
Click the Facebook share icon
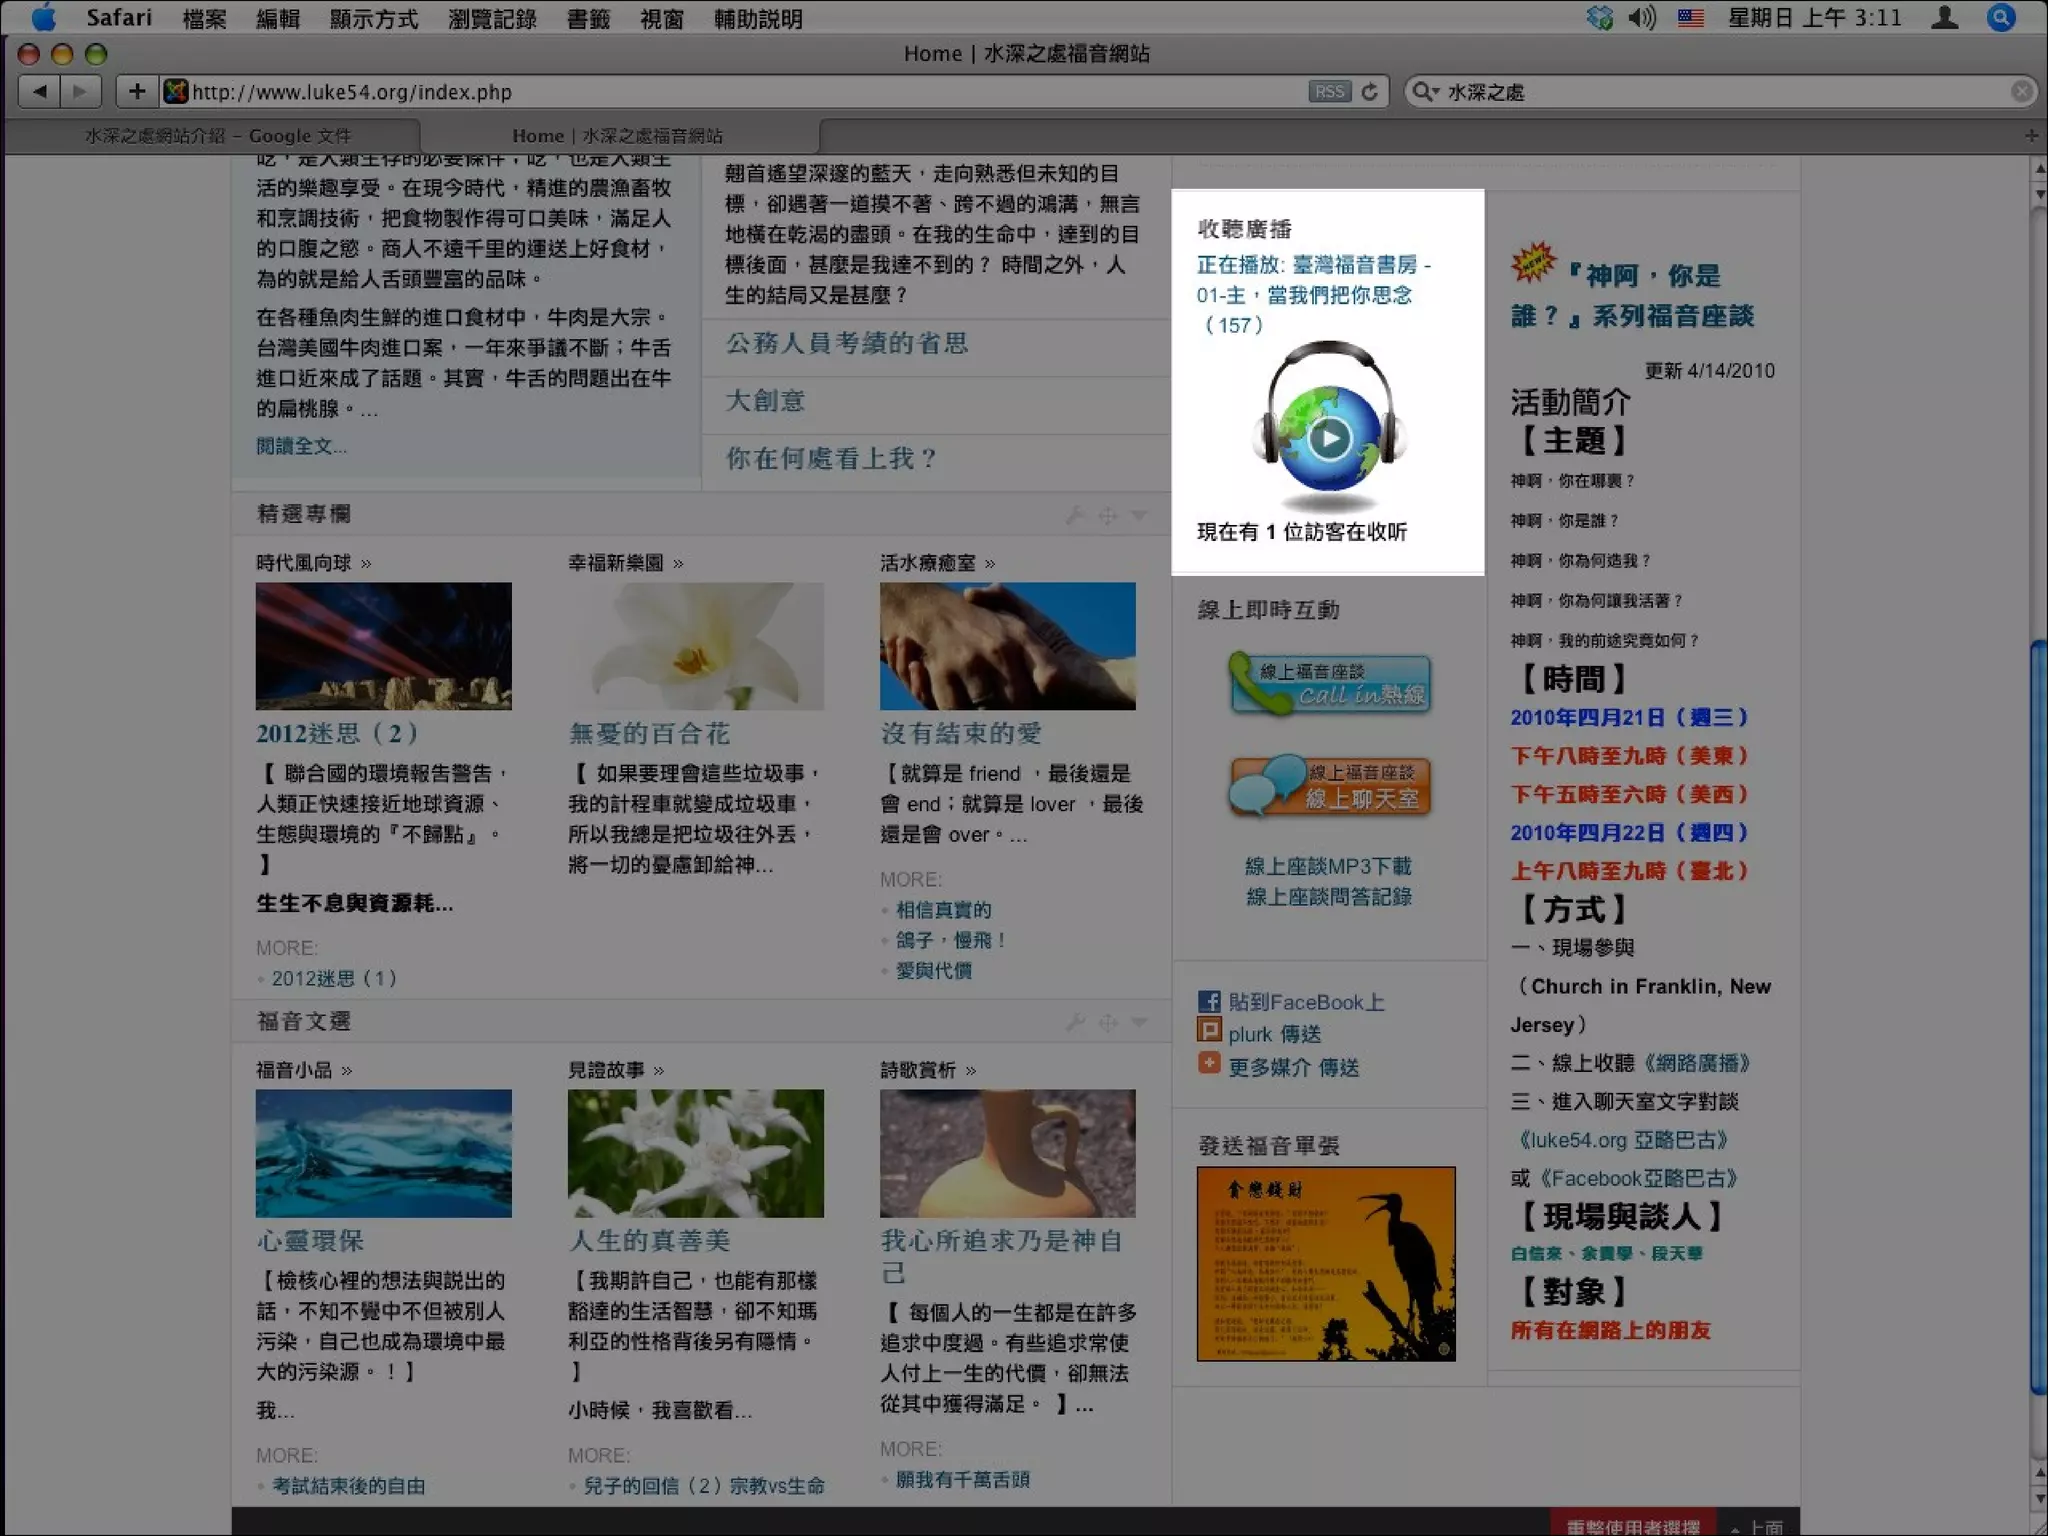pyautogui.click(x=1209, y=1001)
